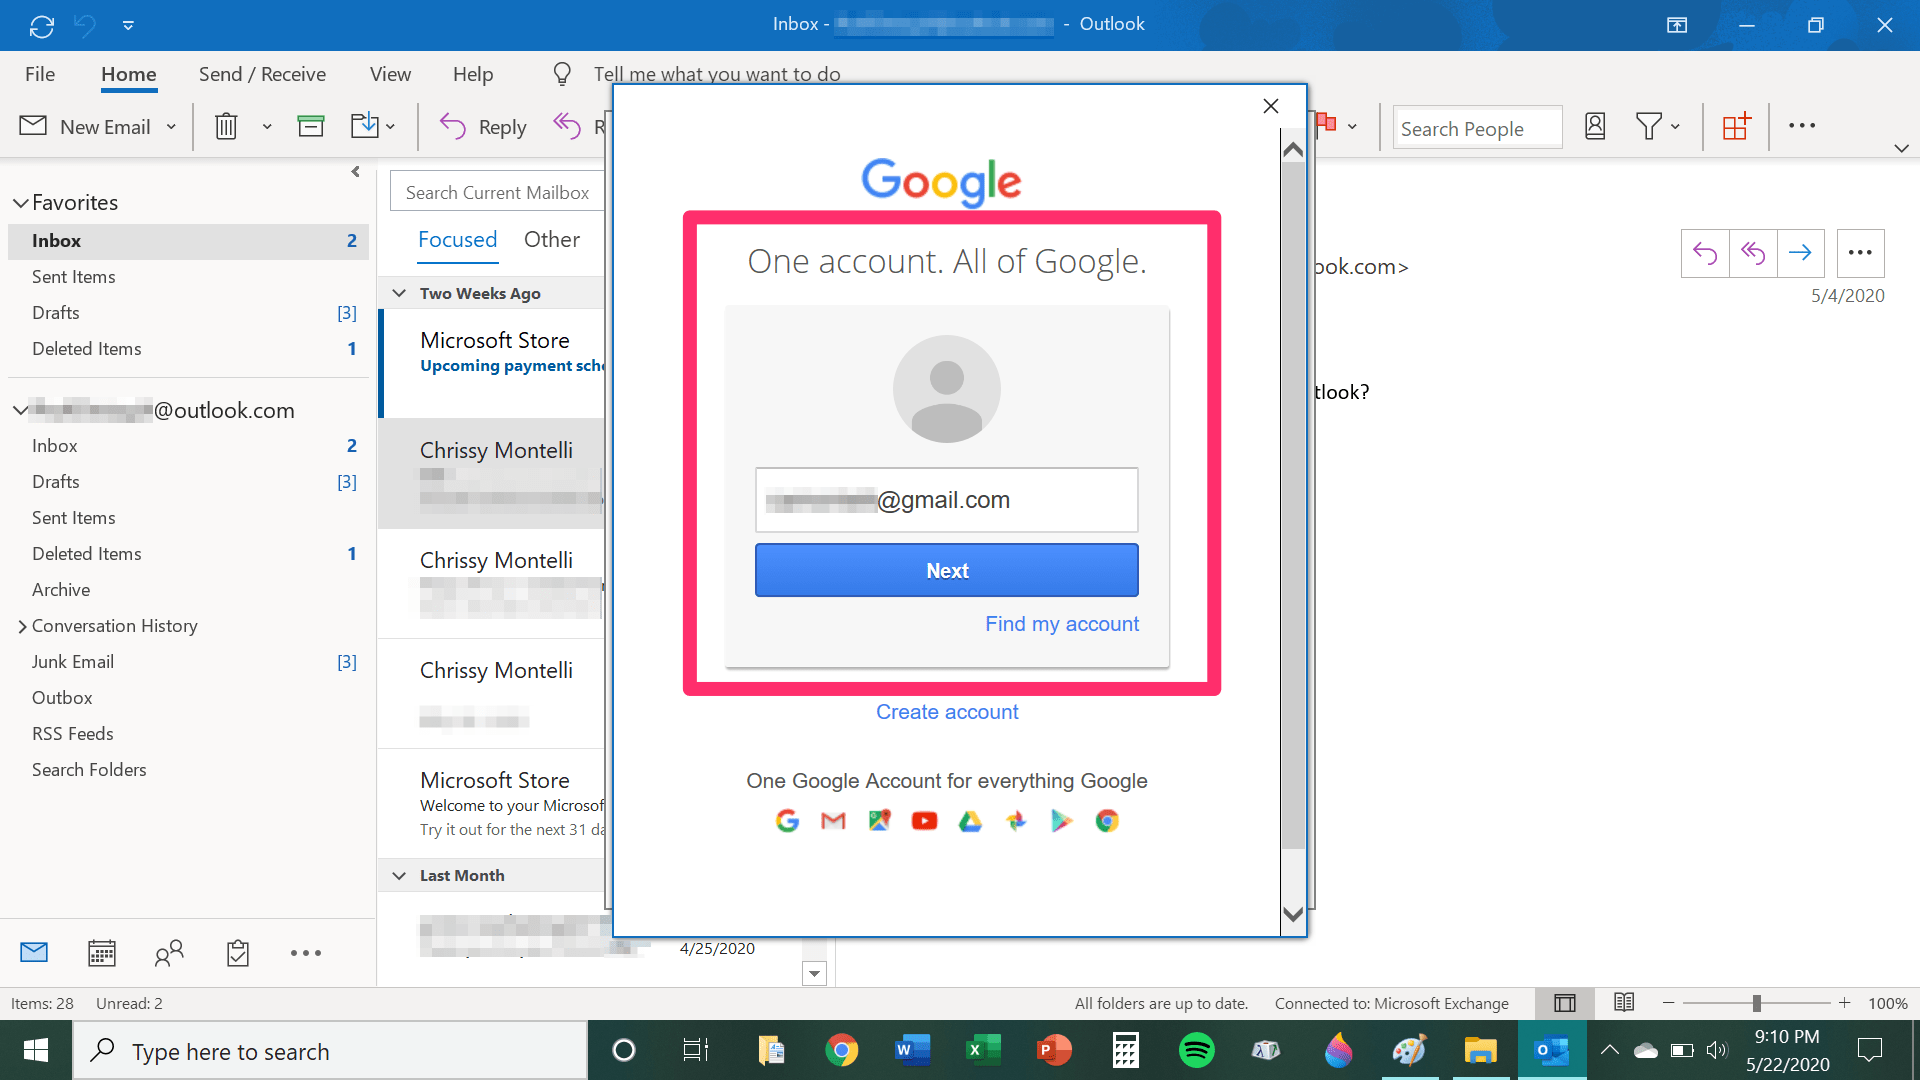Image resolution: width=1920 pixels, height=1080 pixels.
Task: Open the Send / Receive ribbon tab
Action: point(262,74)
